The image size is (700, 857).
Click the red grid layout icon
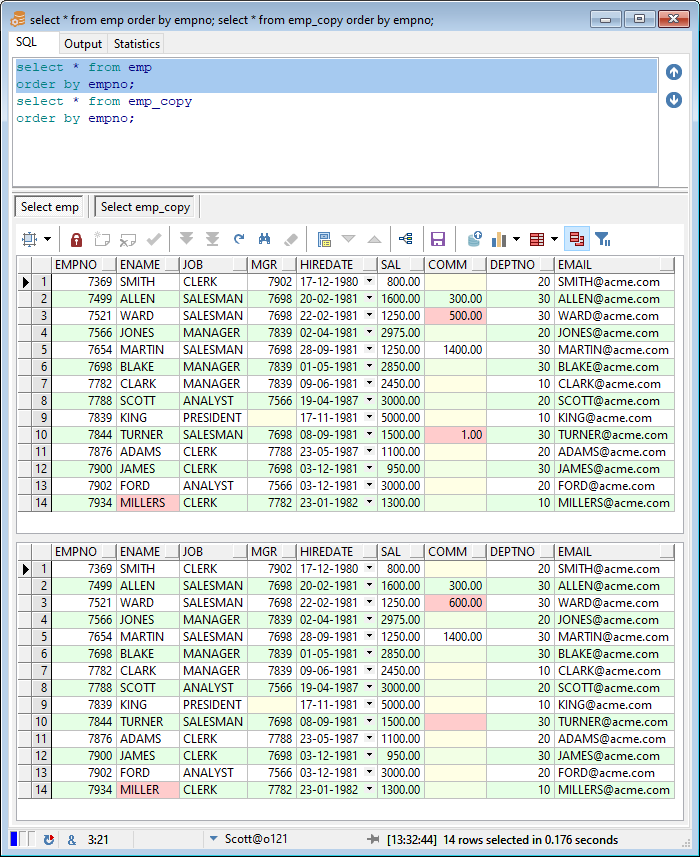tap(537, 239)
